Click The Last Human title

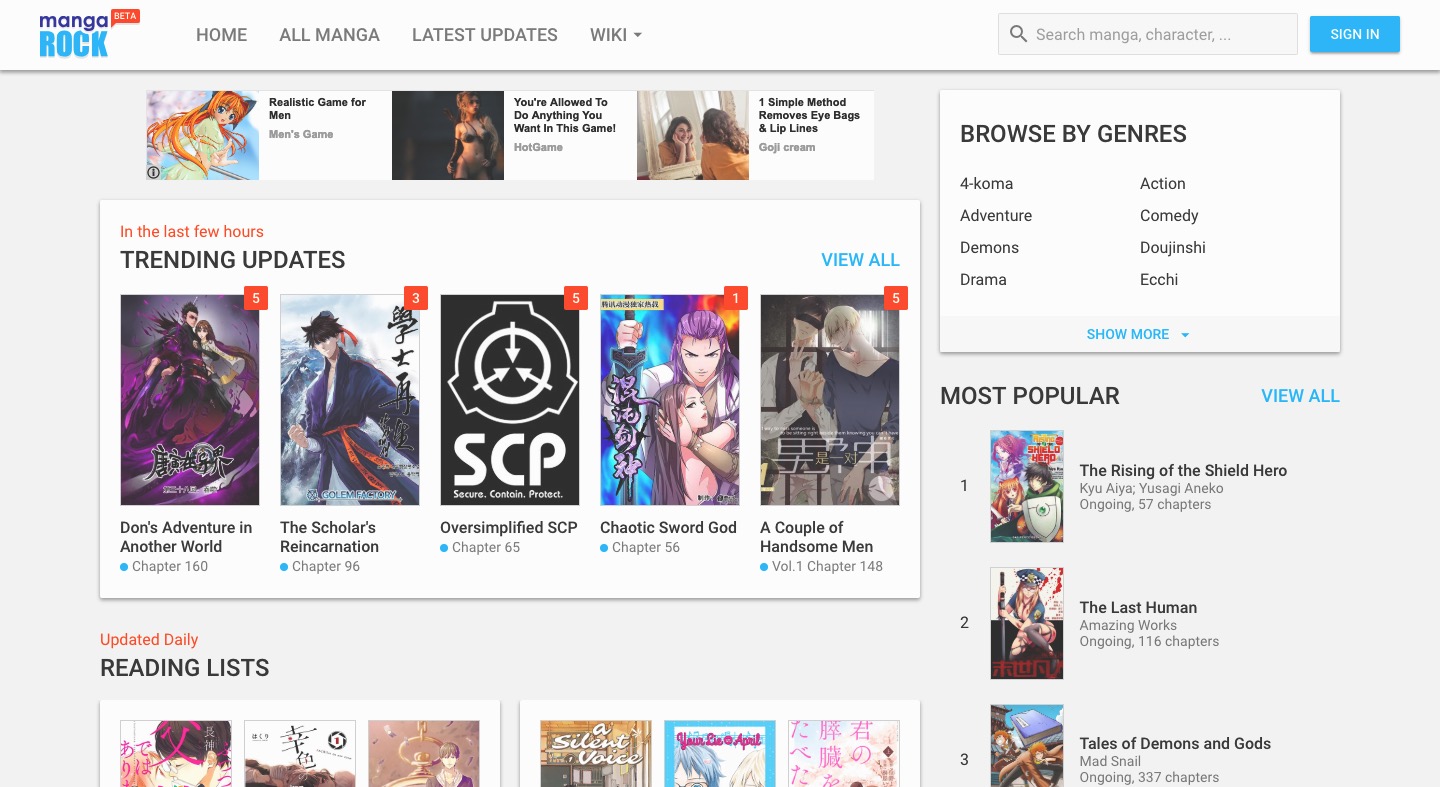[1138, 607]
